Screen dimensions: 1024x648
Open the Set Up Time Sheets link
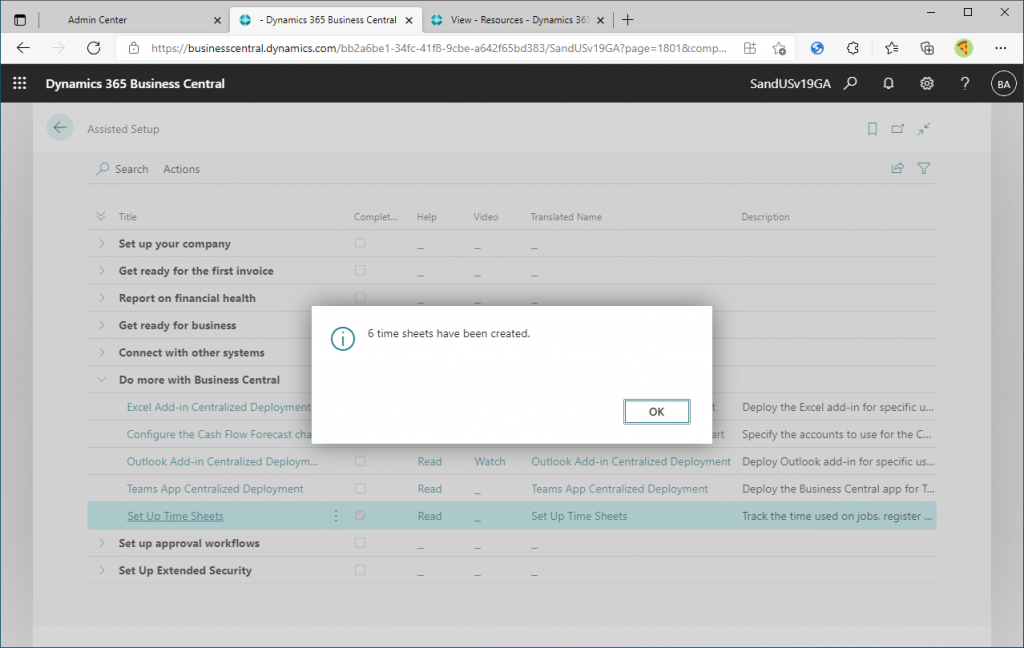point(175,516)
